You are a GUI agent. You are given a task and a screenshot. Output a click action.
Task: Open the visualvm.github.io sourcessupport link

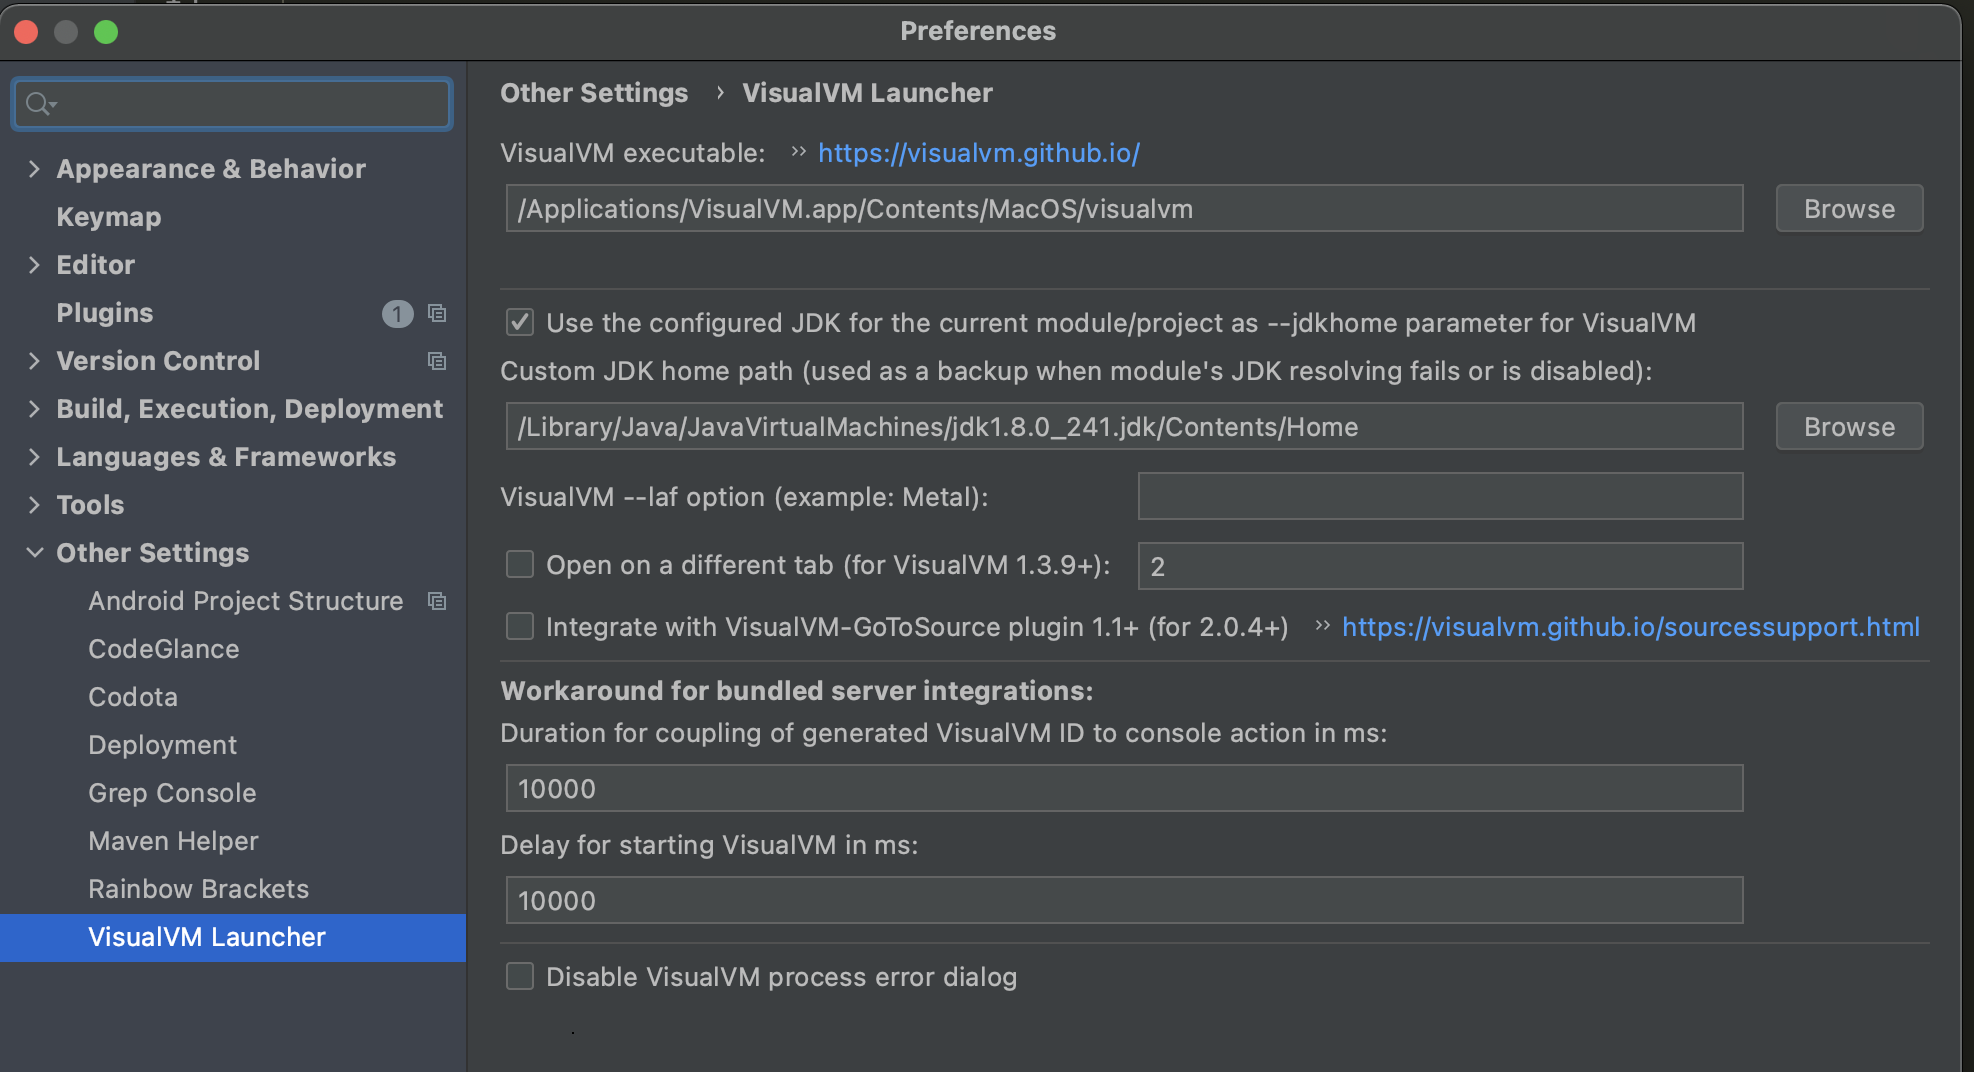[1630, 627]
